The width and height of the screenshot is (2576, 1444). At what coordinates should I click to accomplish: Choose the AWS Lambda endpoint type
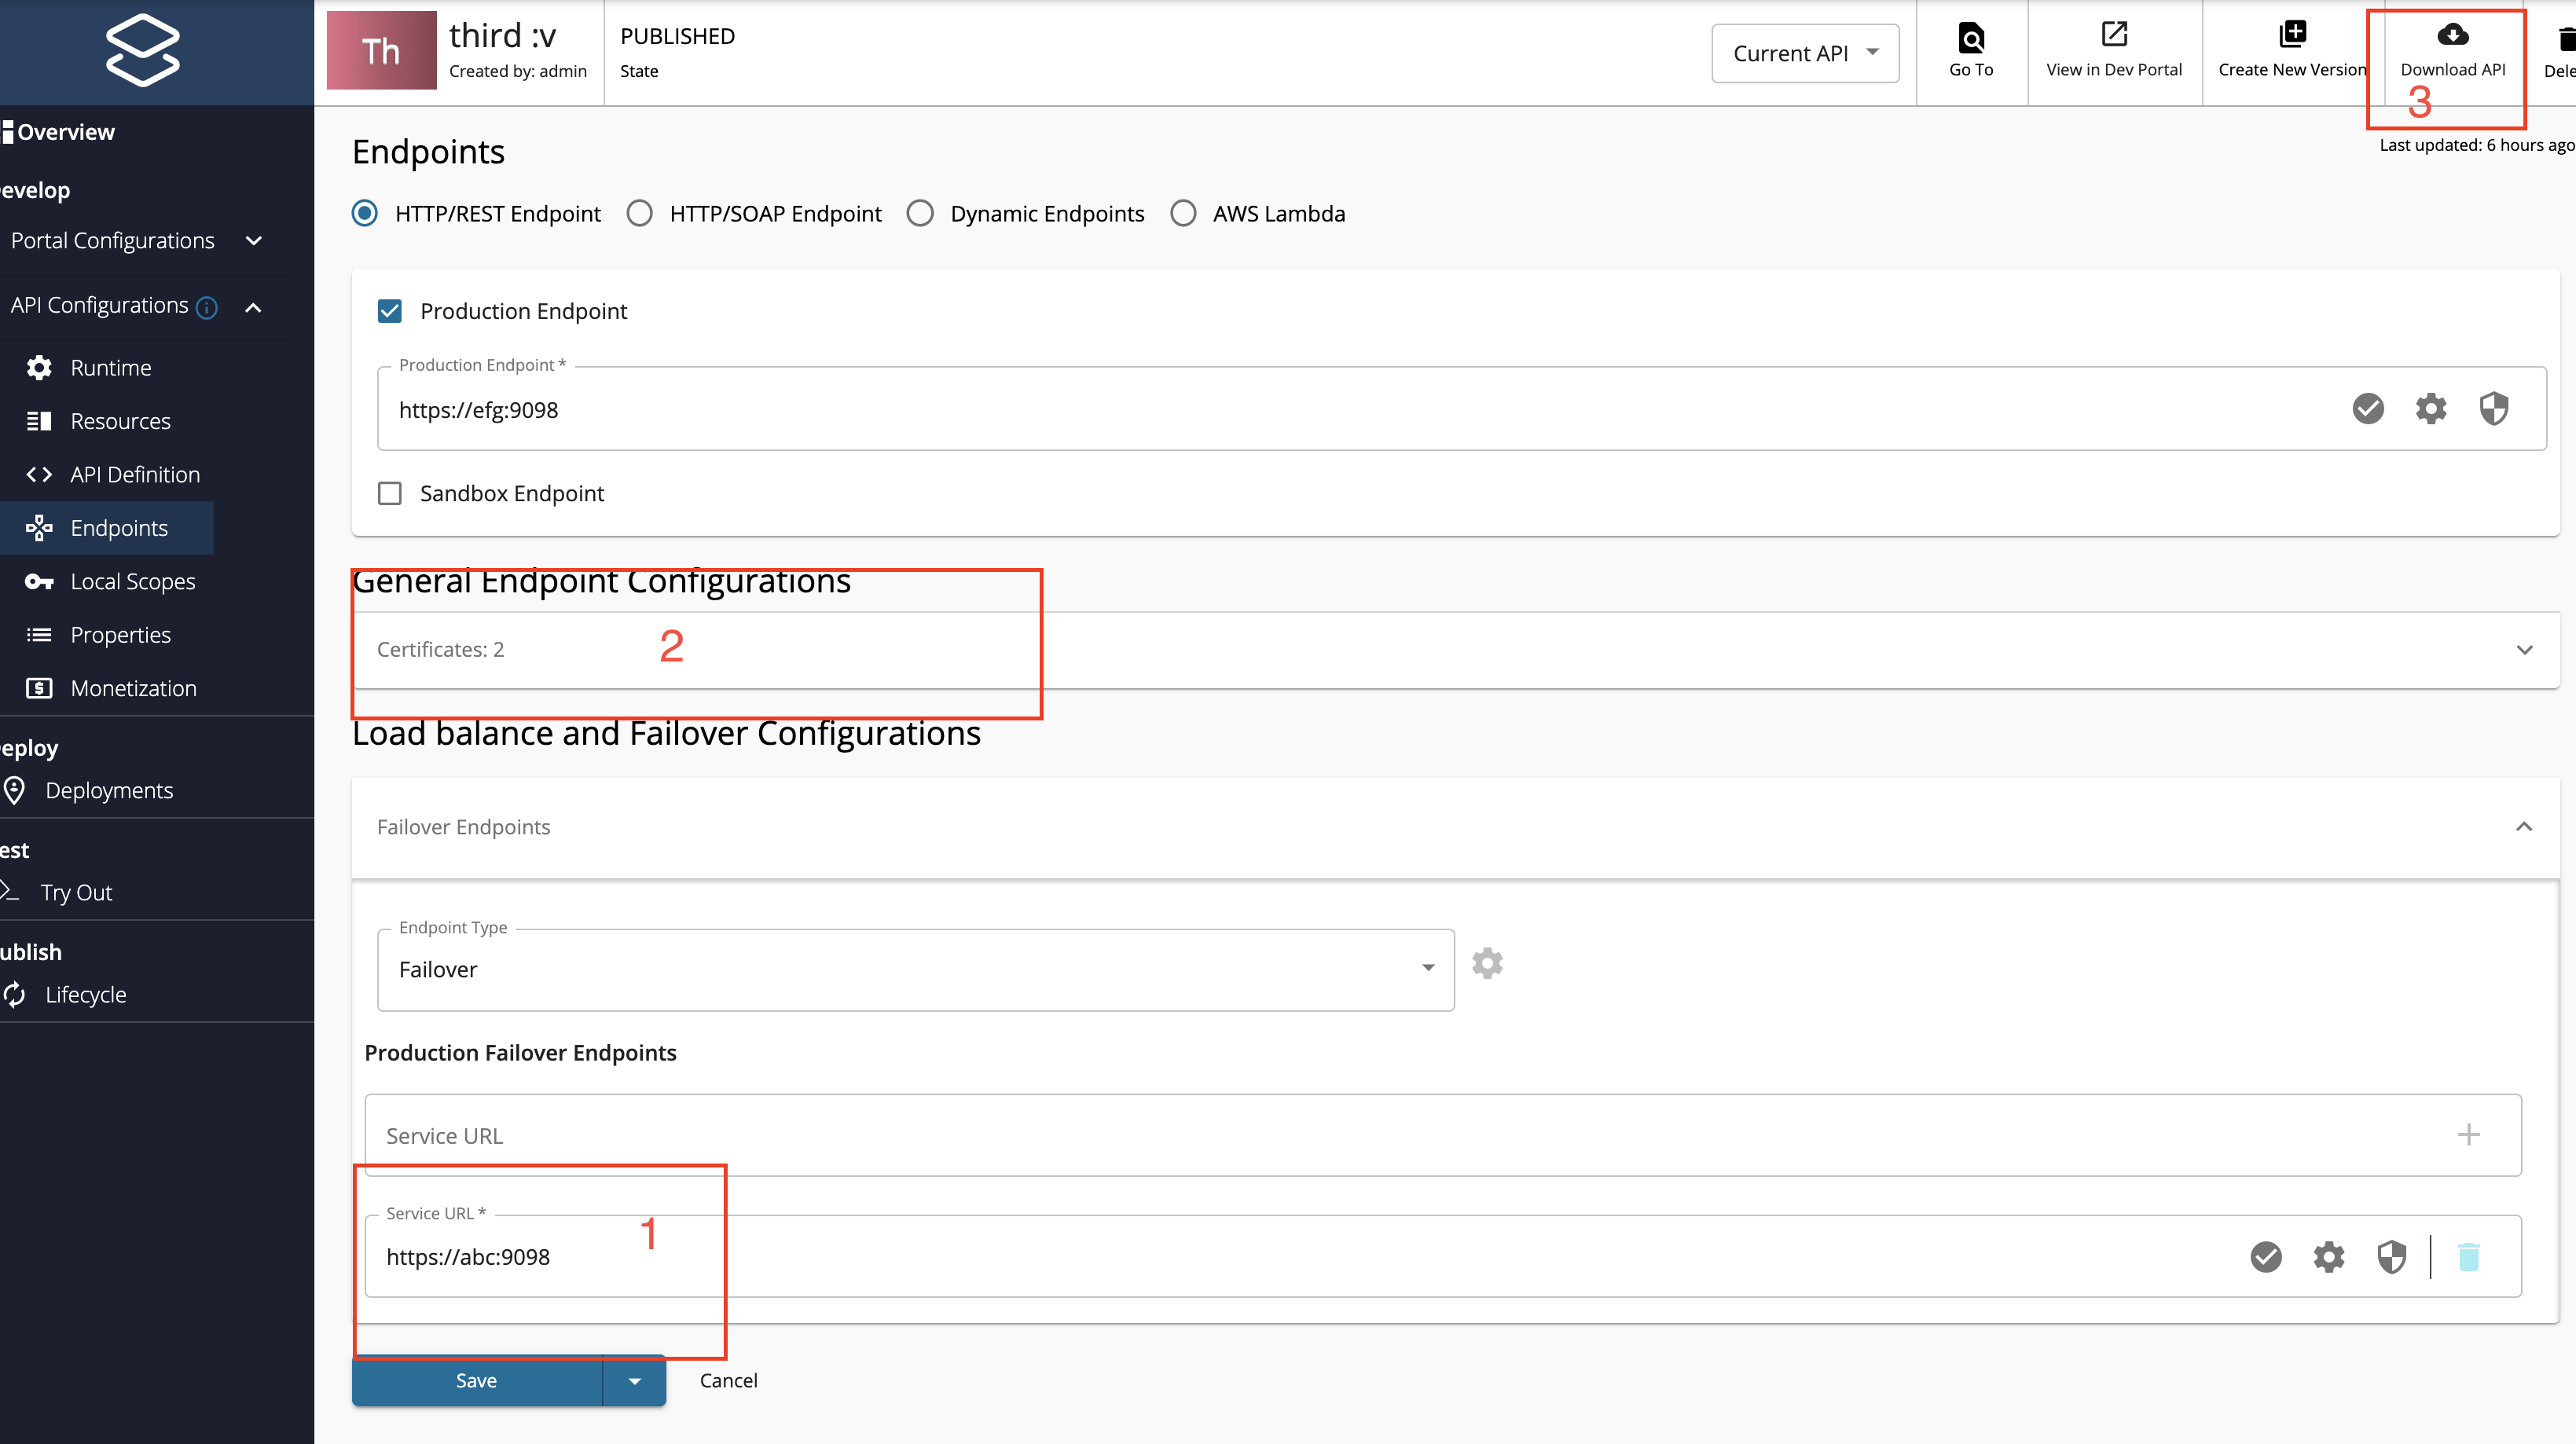point(1184,212)
